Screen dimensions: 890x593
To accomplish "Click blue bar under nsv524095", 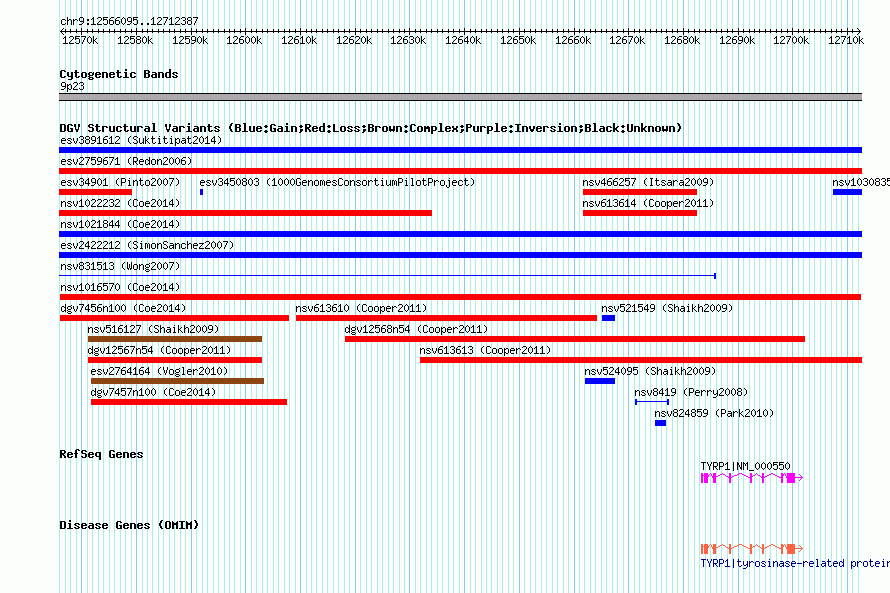I will [x=600, y=381].
